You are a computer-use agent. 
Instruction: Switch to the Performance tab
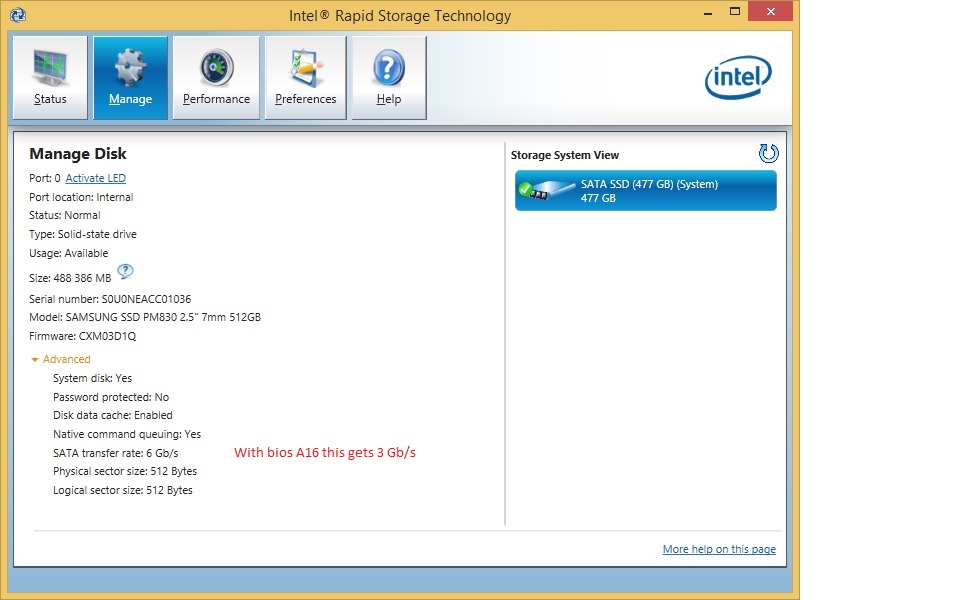216,78
